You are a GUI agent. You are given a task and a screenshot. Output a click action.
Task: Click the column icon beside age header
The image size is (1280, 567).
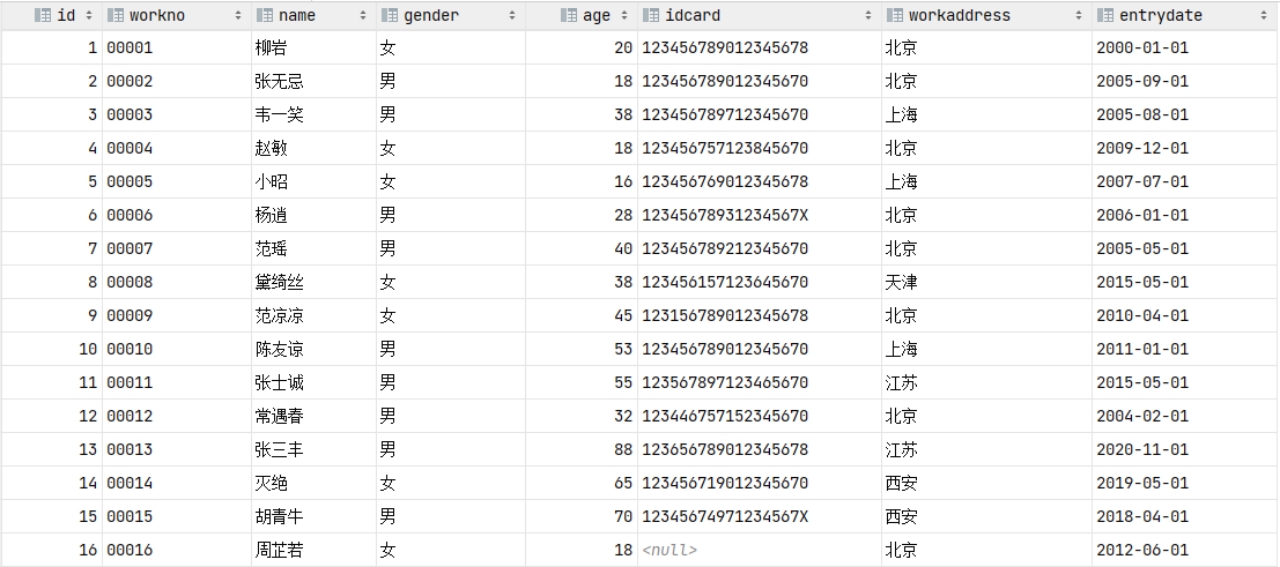(x=568, y=16)
